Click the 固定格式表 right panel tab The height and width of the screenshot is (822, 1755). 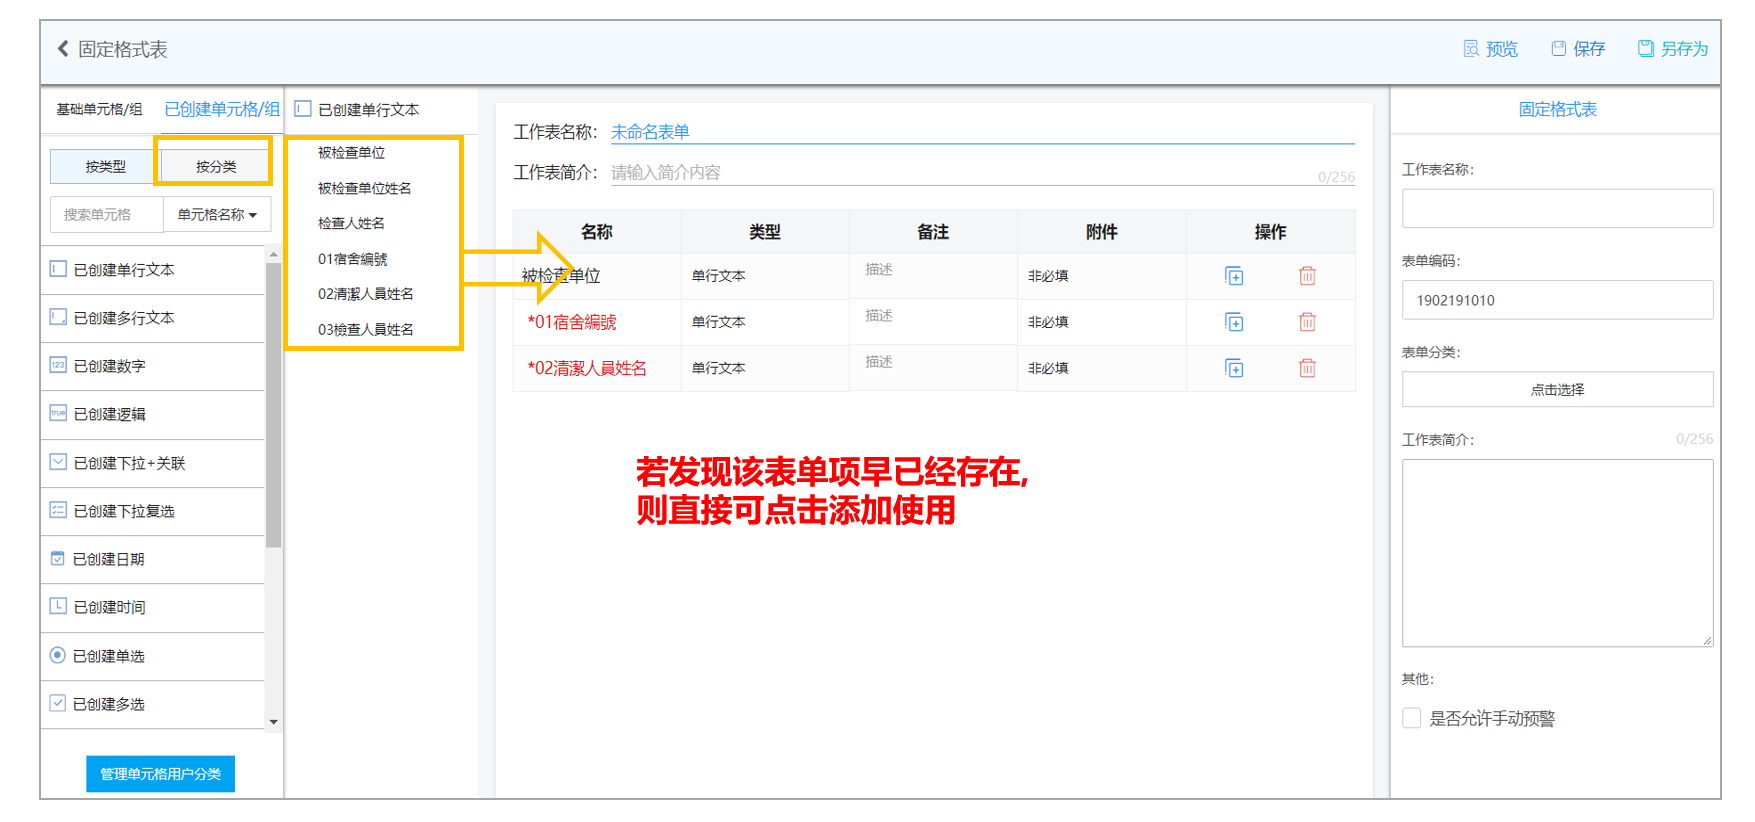click(x=1557, y=109)
